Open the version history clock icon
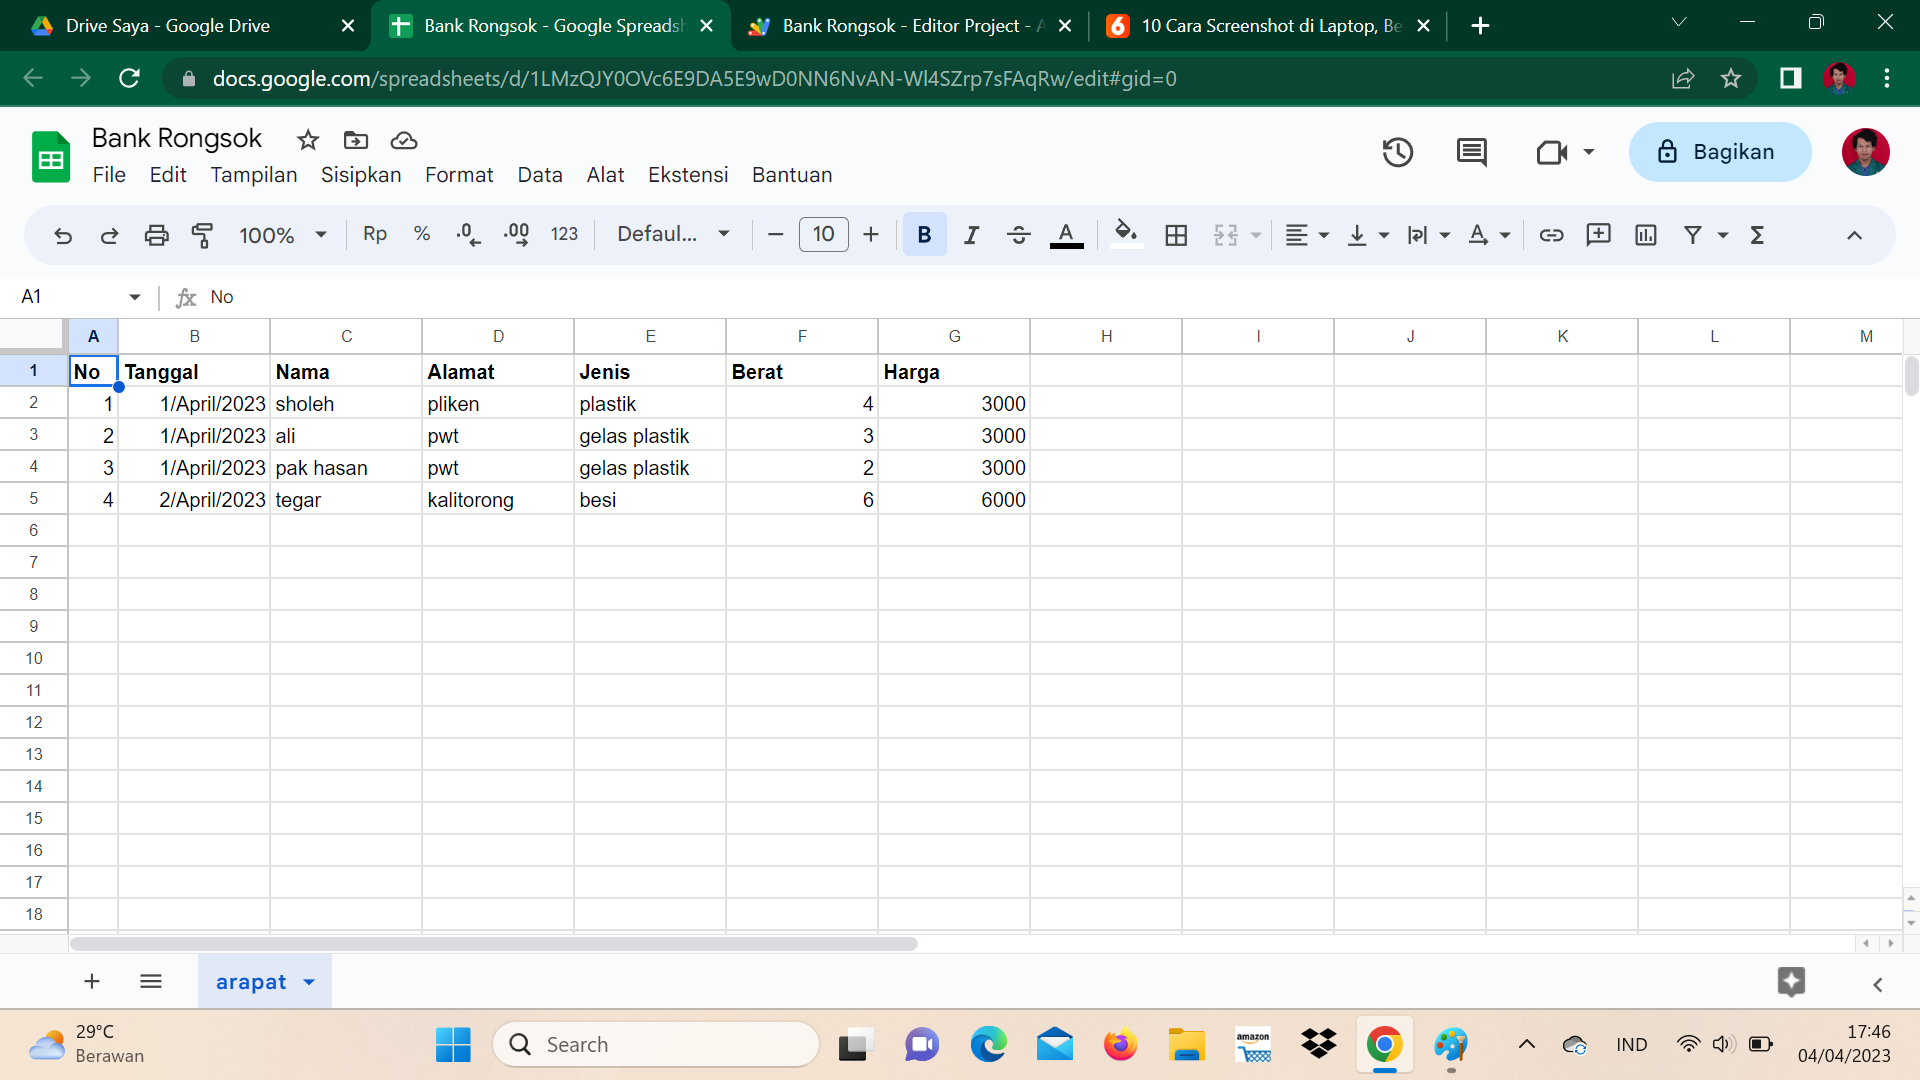The image size is (1920, 1080). [x=1397, y=152]
